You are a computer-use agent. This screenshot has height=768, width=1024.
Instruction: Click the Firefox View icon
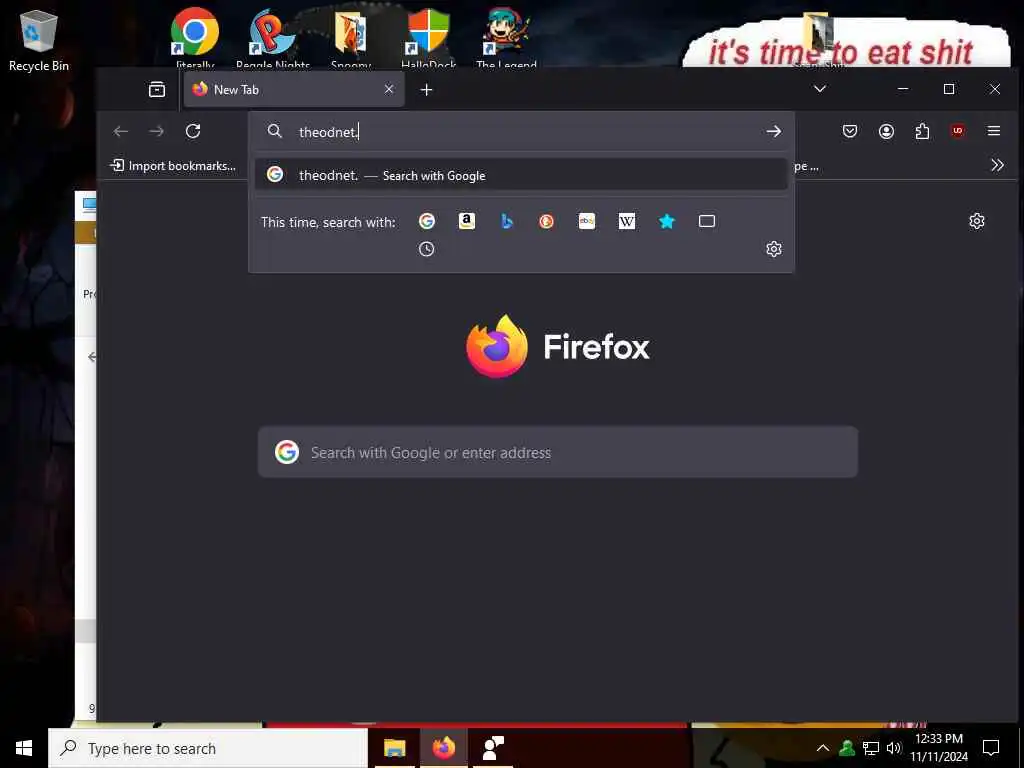(157, 89)
